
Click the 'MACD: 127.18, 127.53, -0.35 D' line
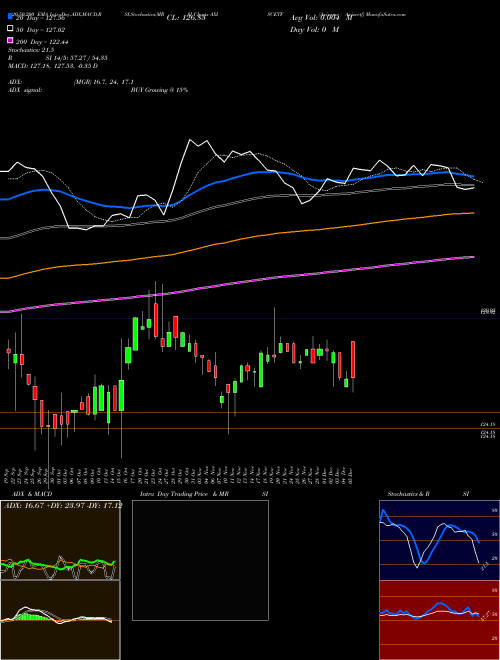(x=53, y=66)
